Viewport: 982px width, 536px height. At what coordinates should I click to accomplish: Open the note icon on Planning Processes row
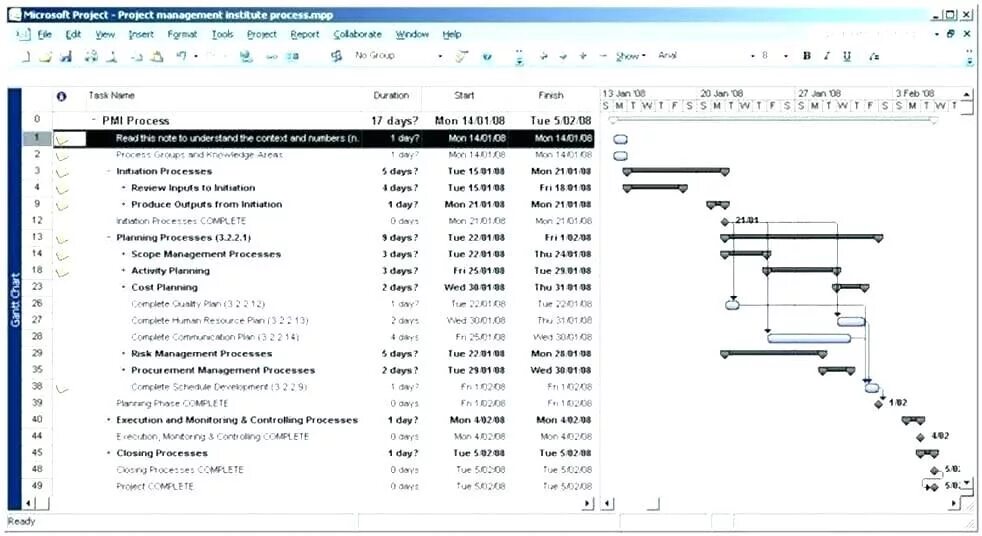(x=62, y=239)
